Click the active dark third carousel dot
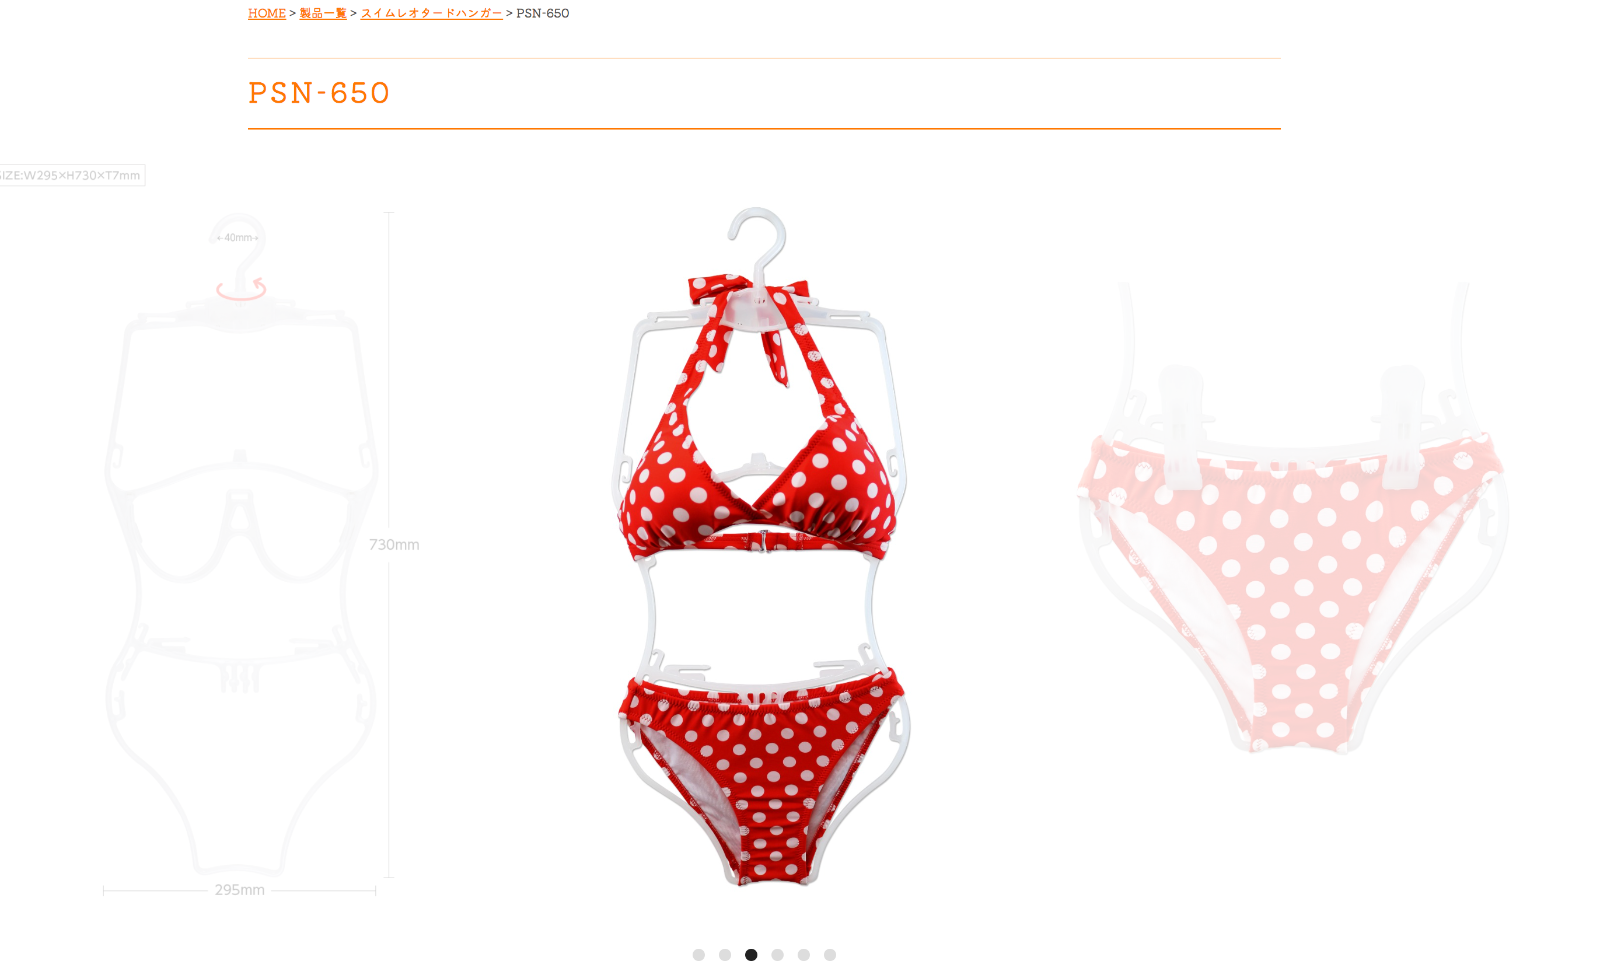 [x=751, y=955]
